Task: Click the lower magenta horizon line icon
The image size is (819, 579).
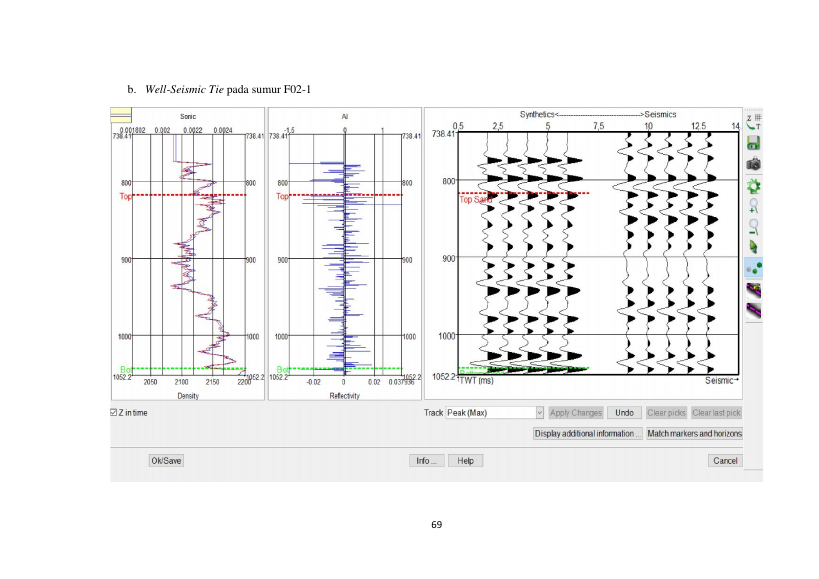Action: point(753,311)
